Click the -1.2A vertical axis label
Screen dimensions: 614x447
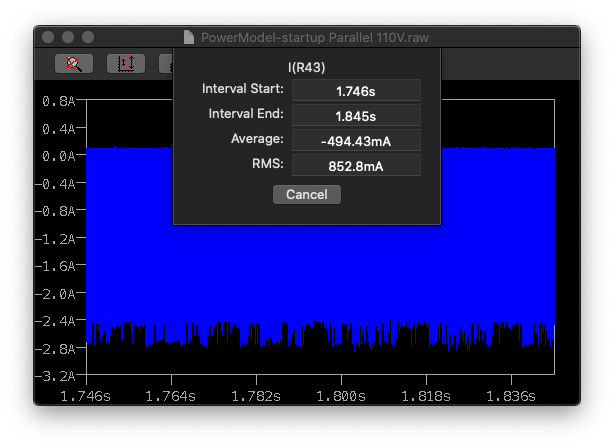[55, 239]
